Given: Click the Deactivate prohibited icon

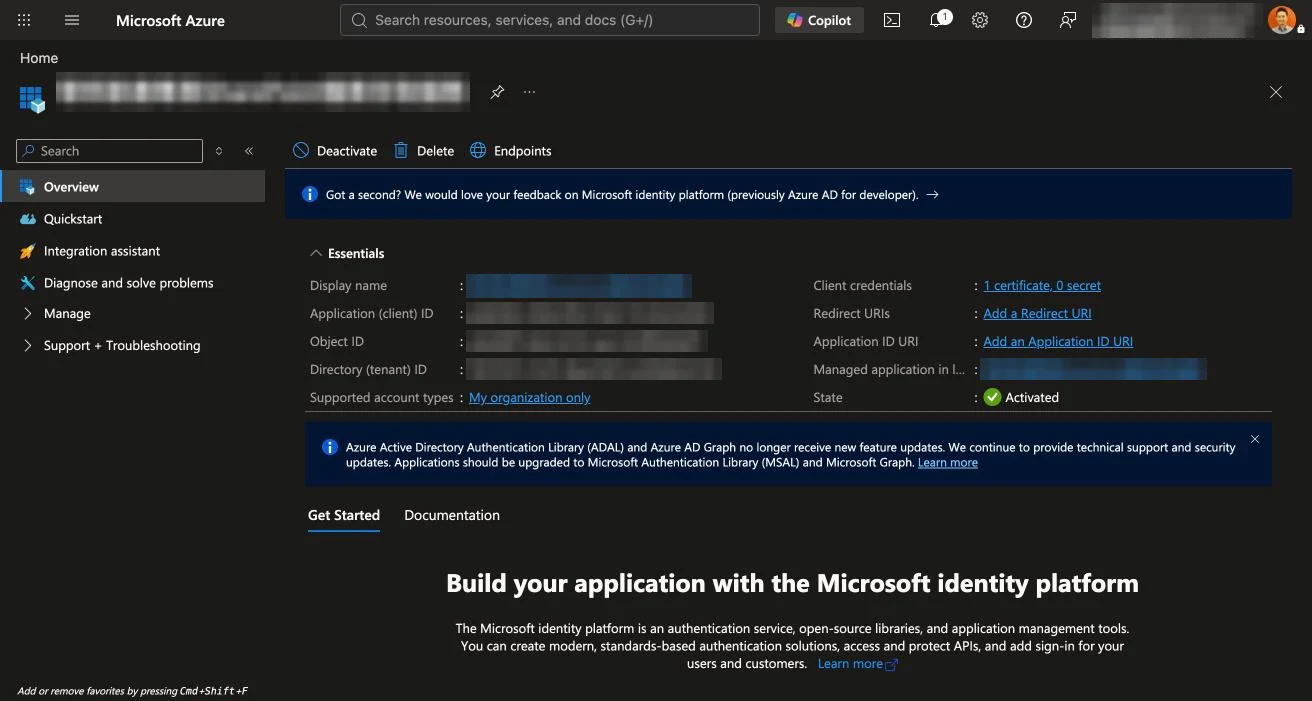Looking at the screenshot, I should (x=301, y=151).
